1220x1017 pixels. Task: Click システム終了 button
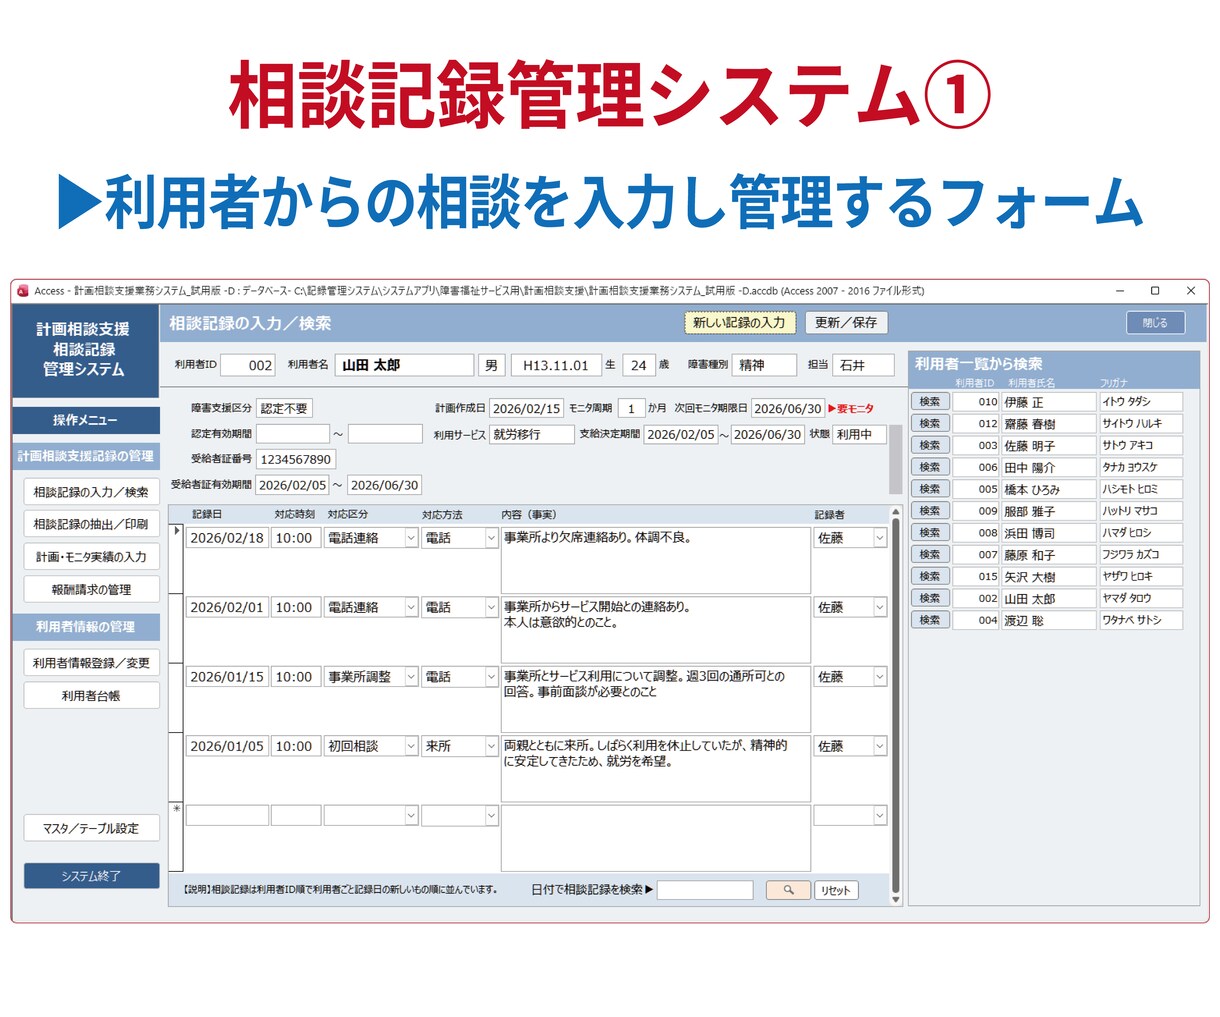click(91, 876)
